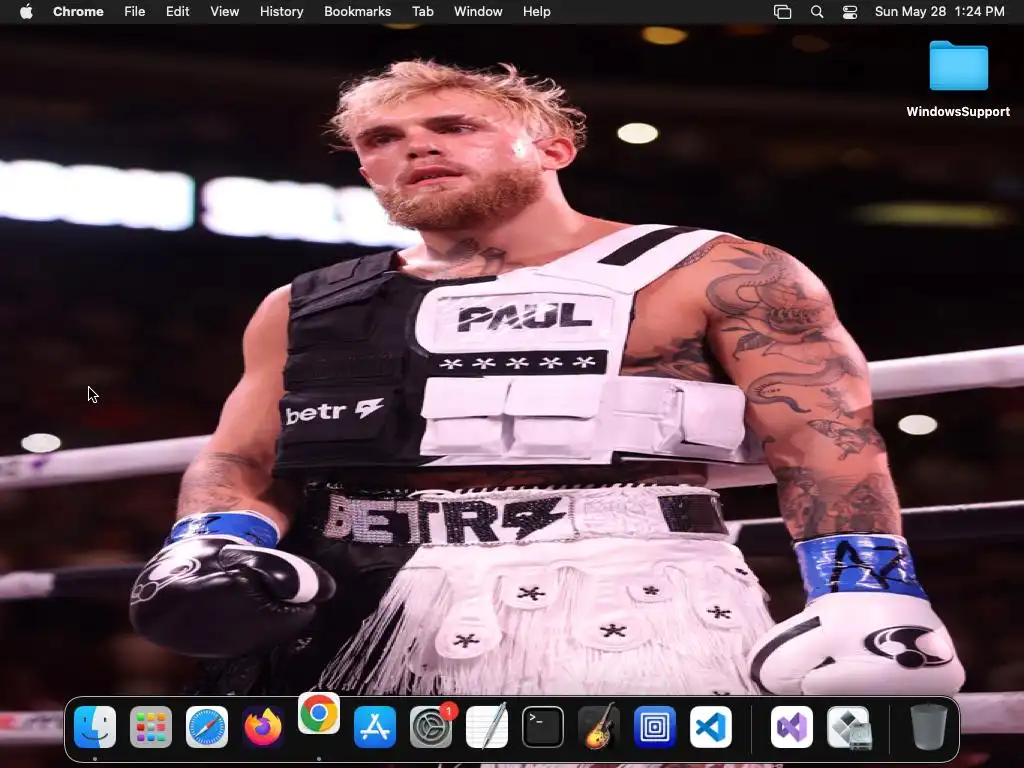Open the App Store dock icon

[375, 727]
